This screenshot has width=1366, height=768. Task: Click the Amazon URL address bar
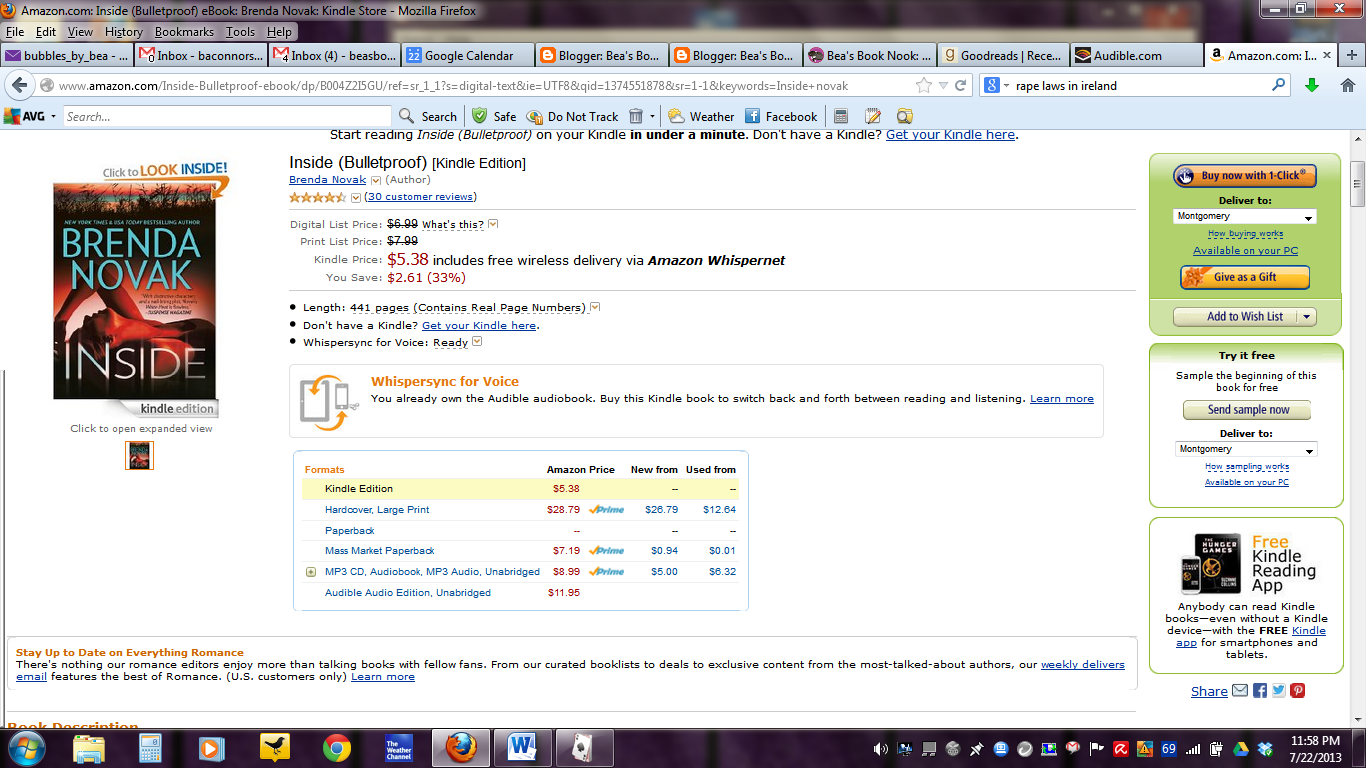(485, 85)
